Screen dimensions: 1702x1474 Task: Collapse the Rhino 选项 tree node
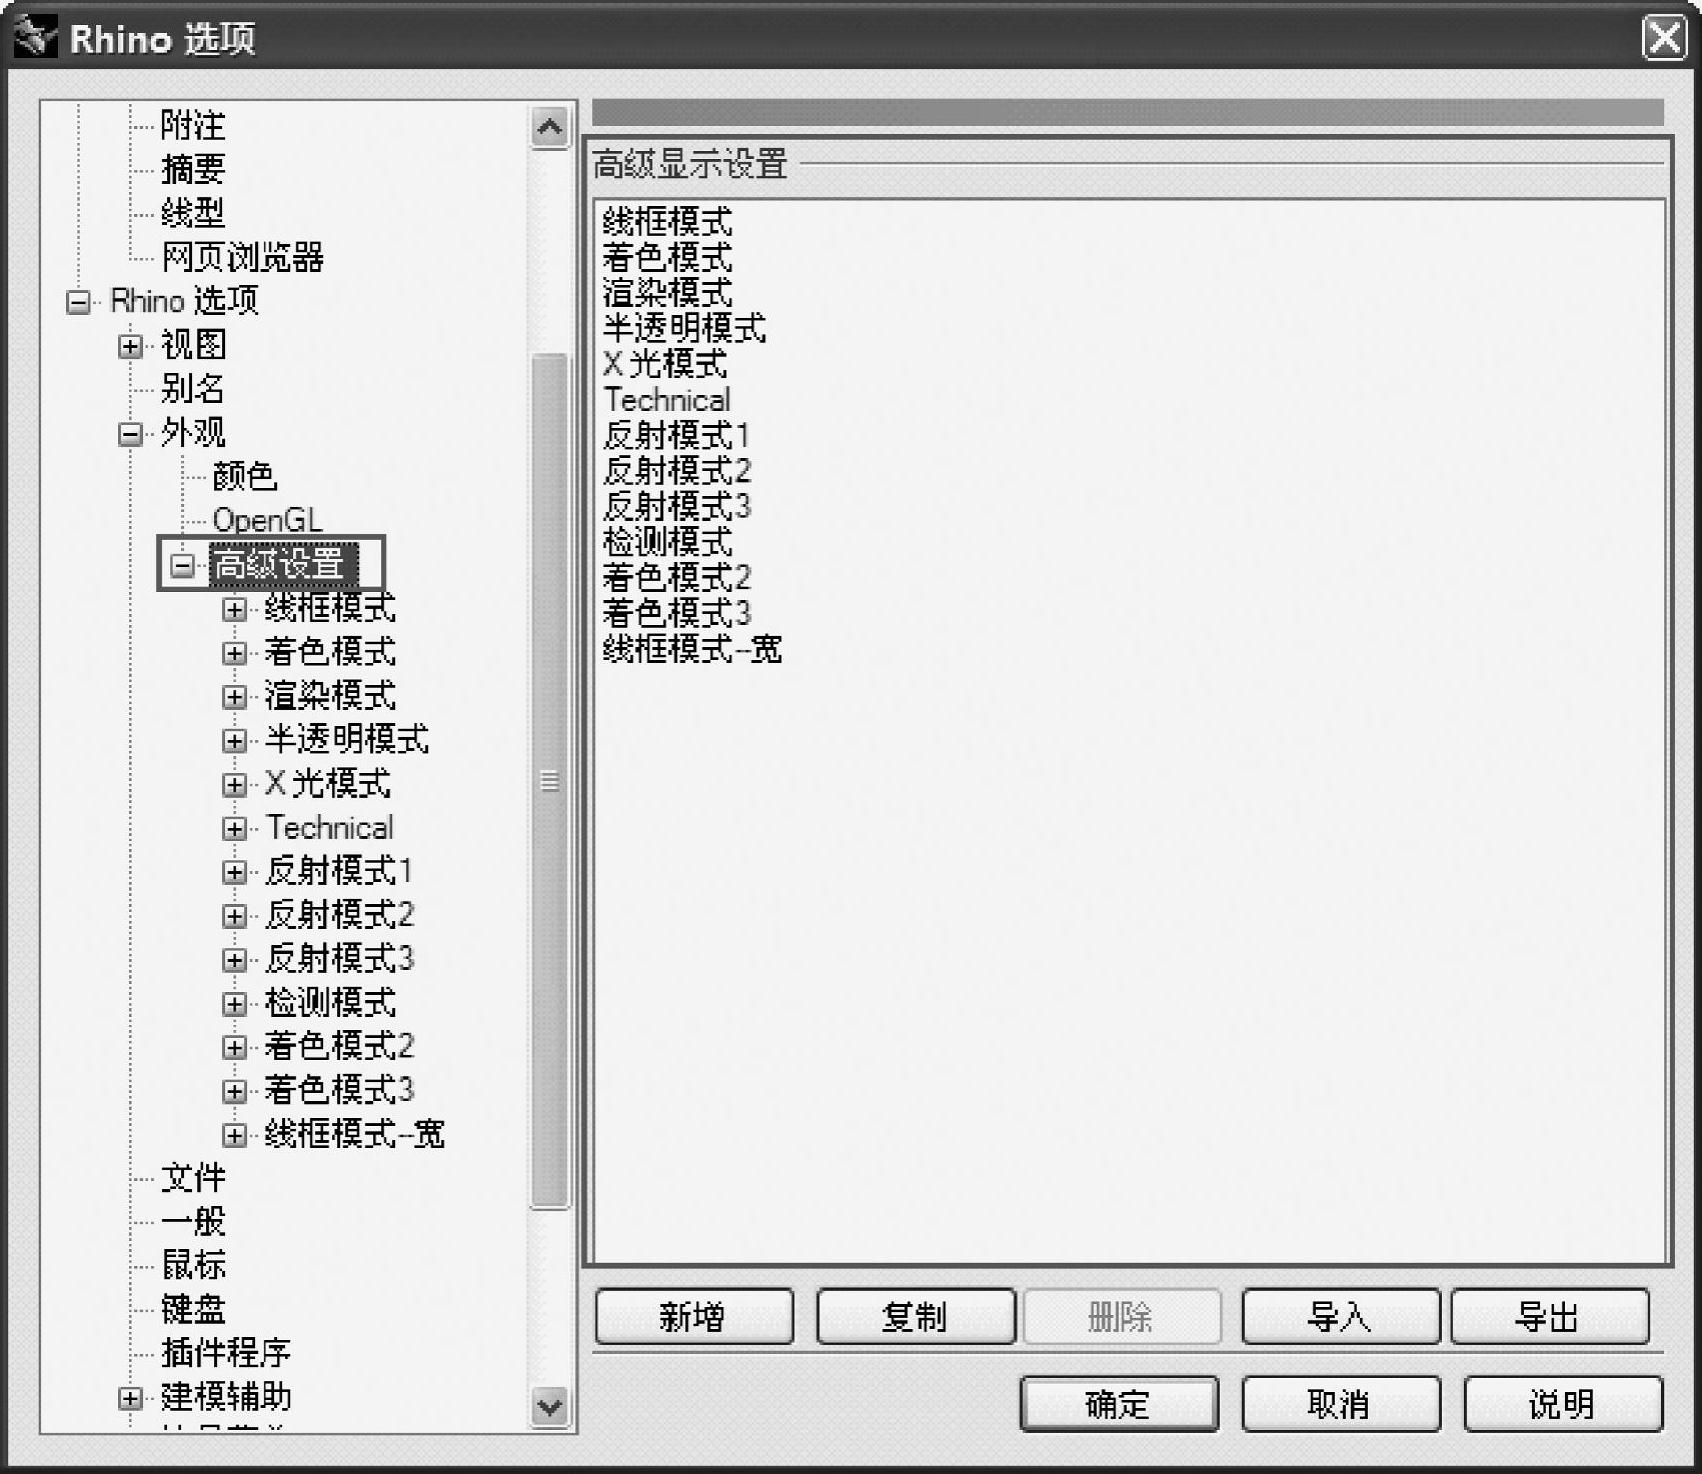tap(78, 302)
